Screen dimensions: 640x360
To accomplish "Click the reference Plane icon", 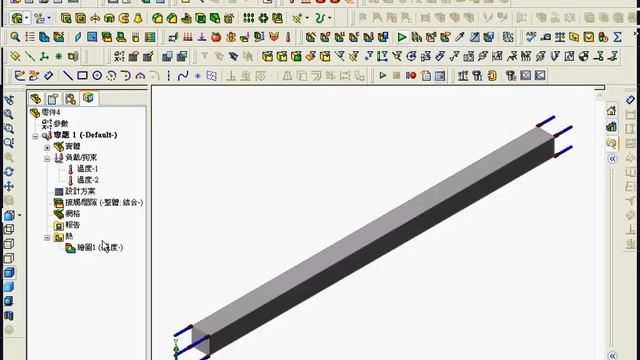I will [x=15, y=56].
